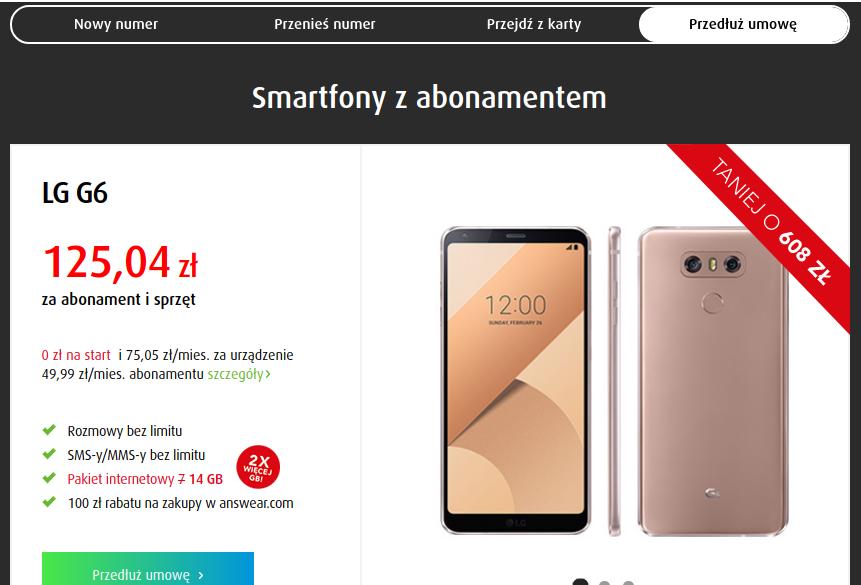Open the szczegóły details link
This screenshot has height=585, width=861.
(235, 375)
